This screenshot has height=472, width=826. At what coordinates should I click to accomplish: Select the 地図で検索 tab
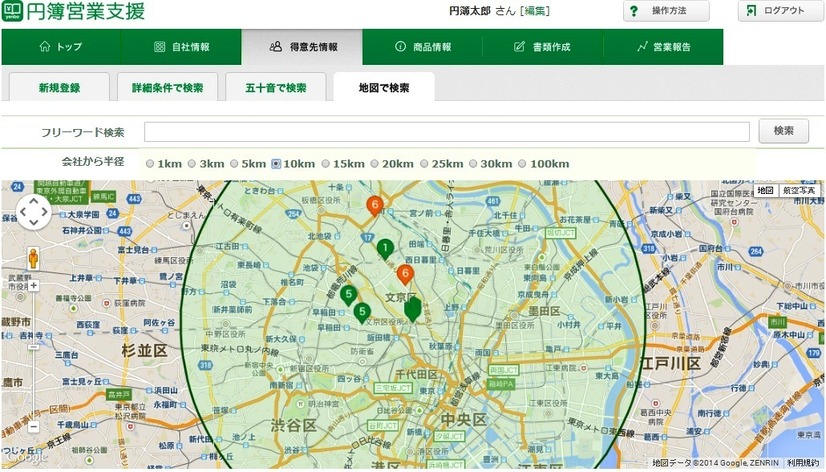[x=384, y=87]
